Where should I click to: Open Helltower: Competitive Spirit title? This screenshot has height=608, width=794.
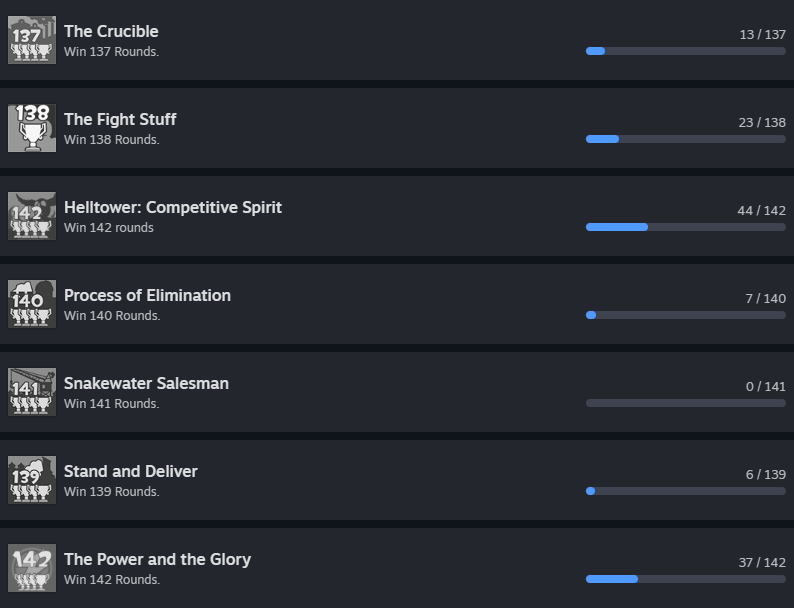coord(173,207)
